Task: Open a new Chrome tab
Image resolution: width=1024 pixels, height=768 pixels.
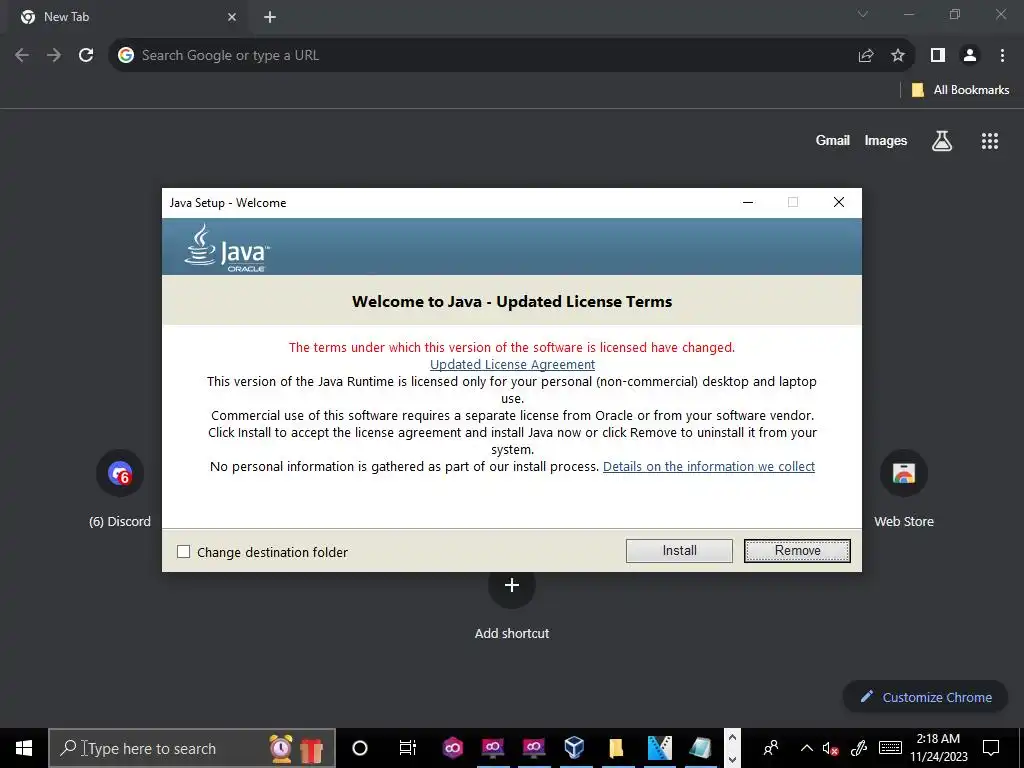Action: [x=270, y=17]
